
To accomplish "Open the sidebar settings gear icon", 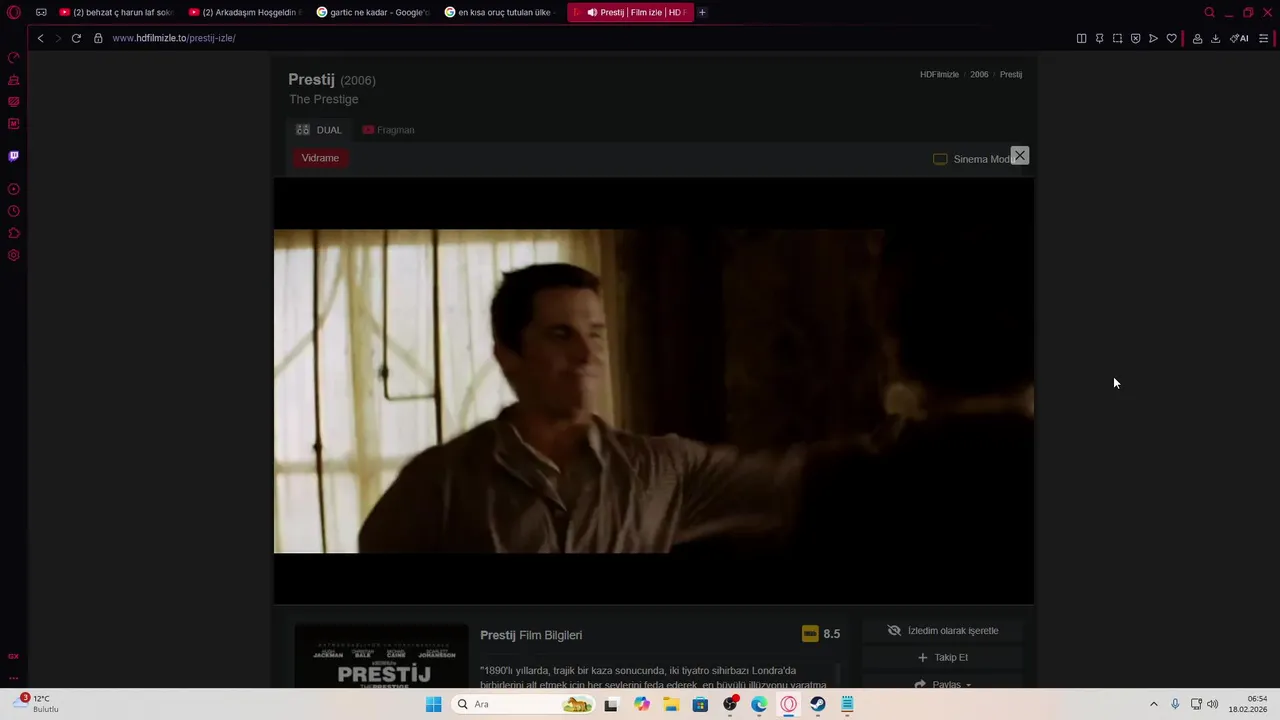I will click(x=14, y=255).
